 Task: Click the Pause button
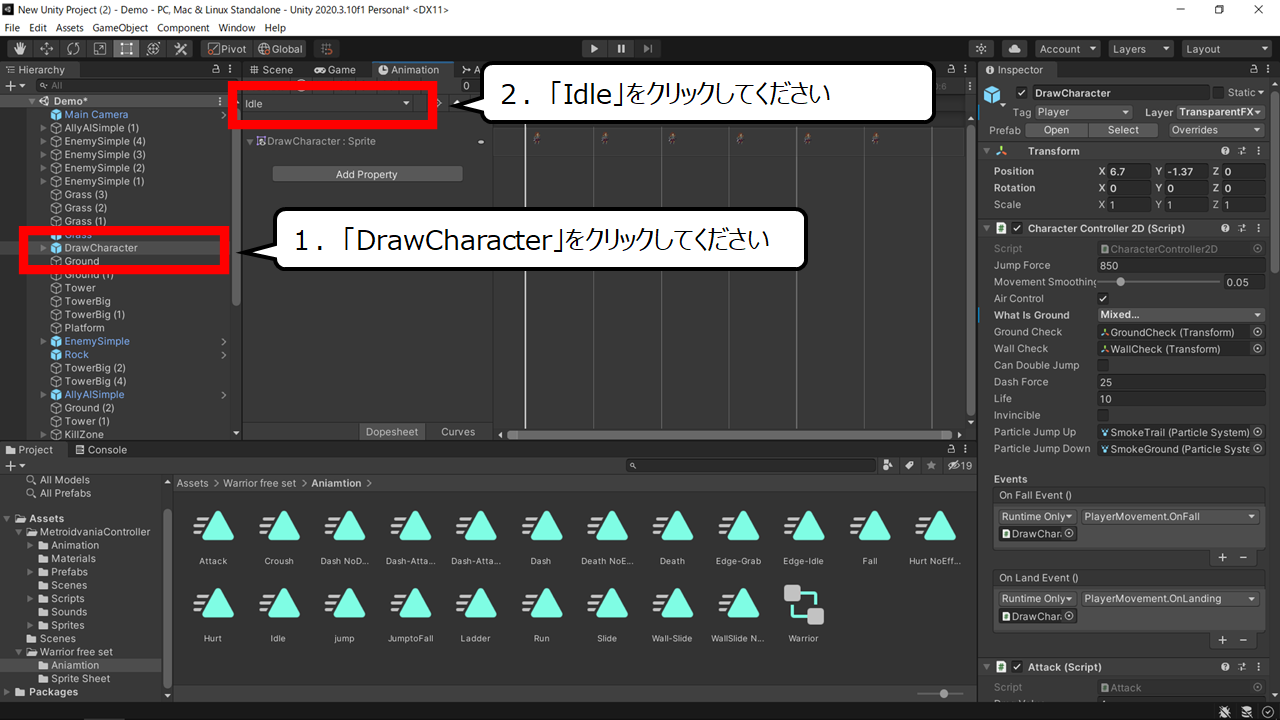point(621,48)
